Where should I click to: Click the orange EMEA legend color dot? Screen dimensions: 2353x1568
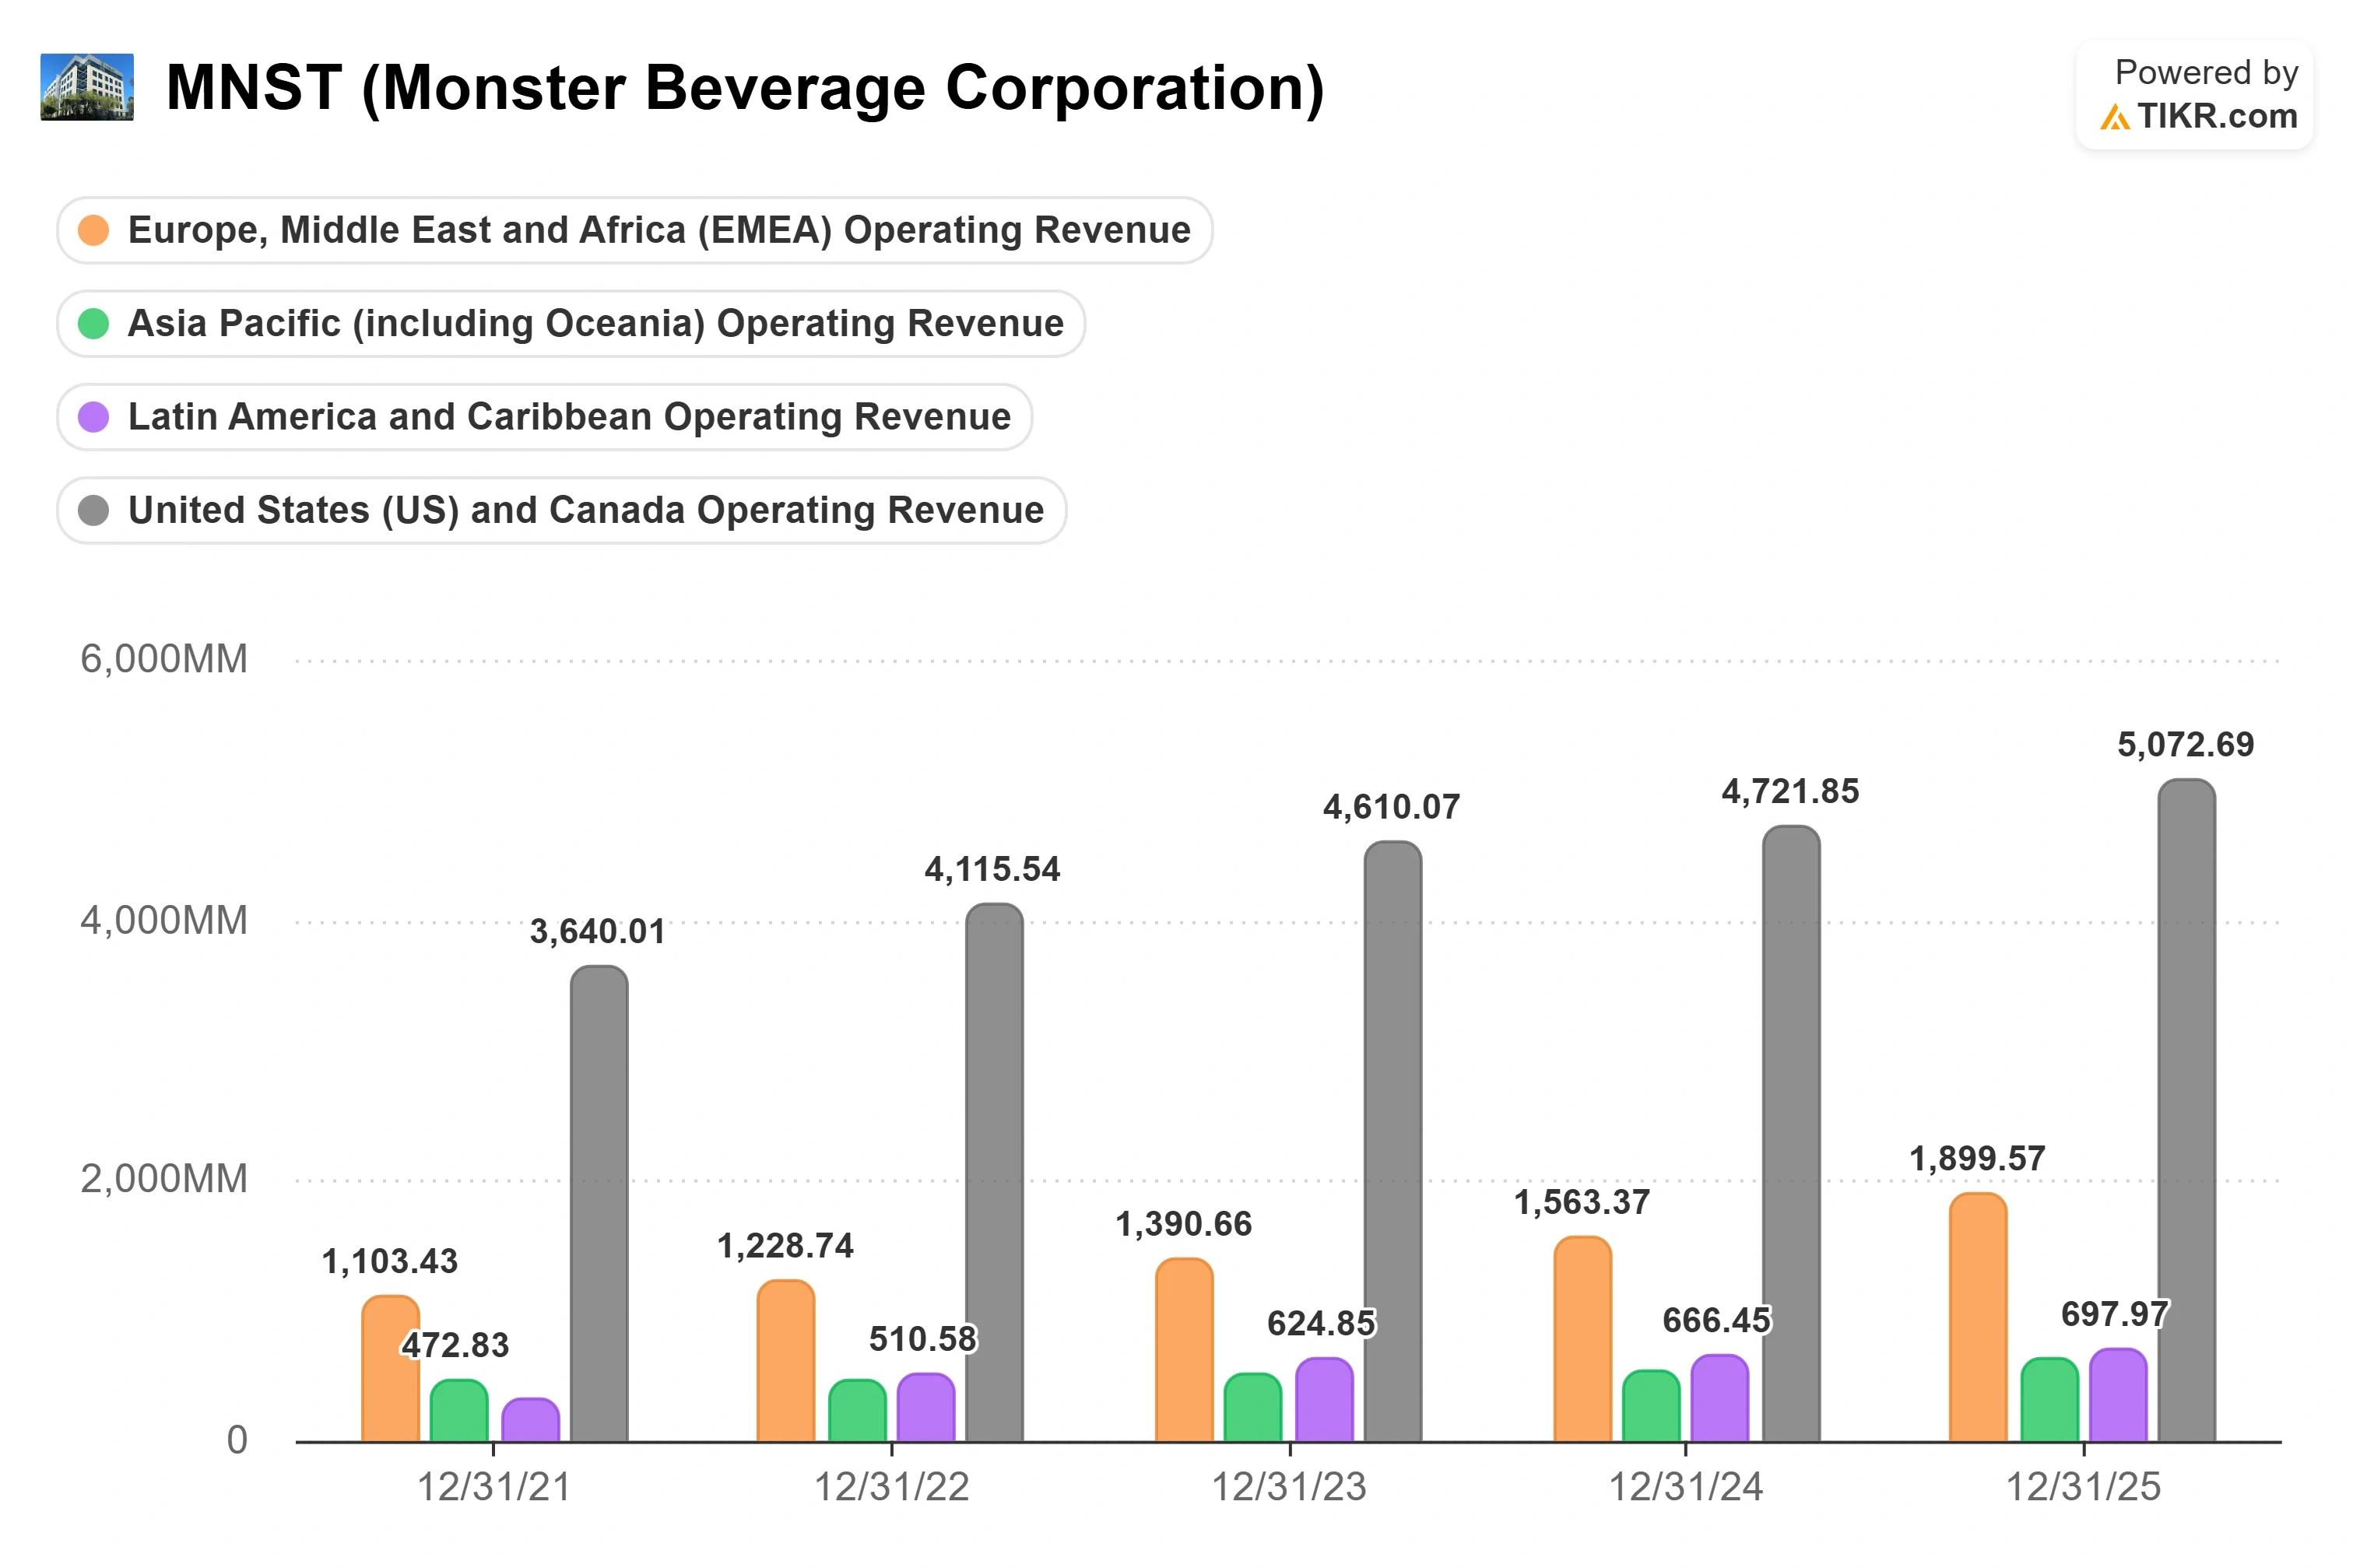pyautogui.click(x=93, y=230)
